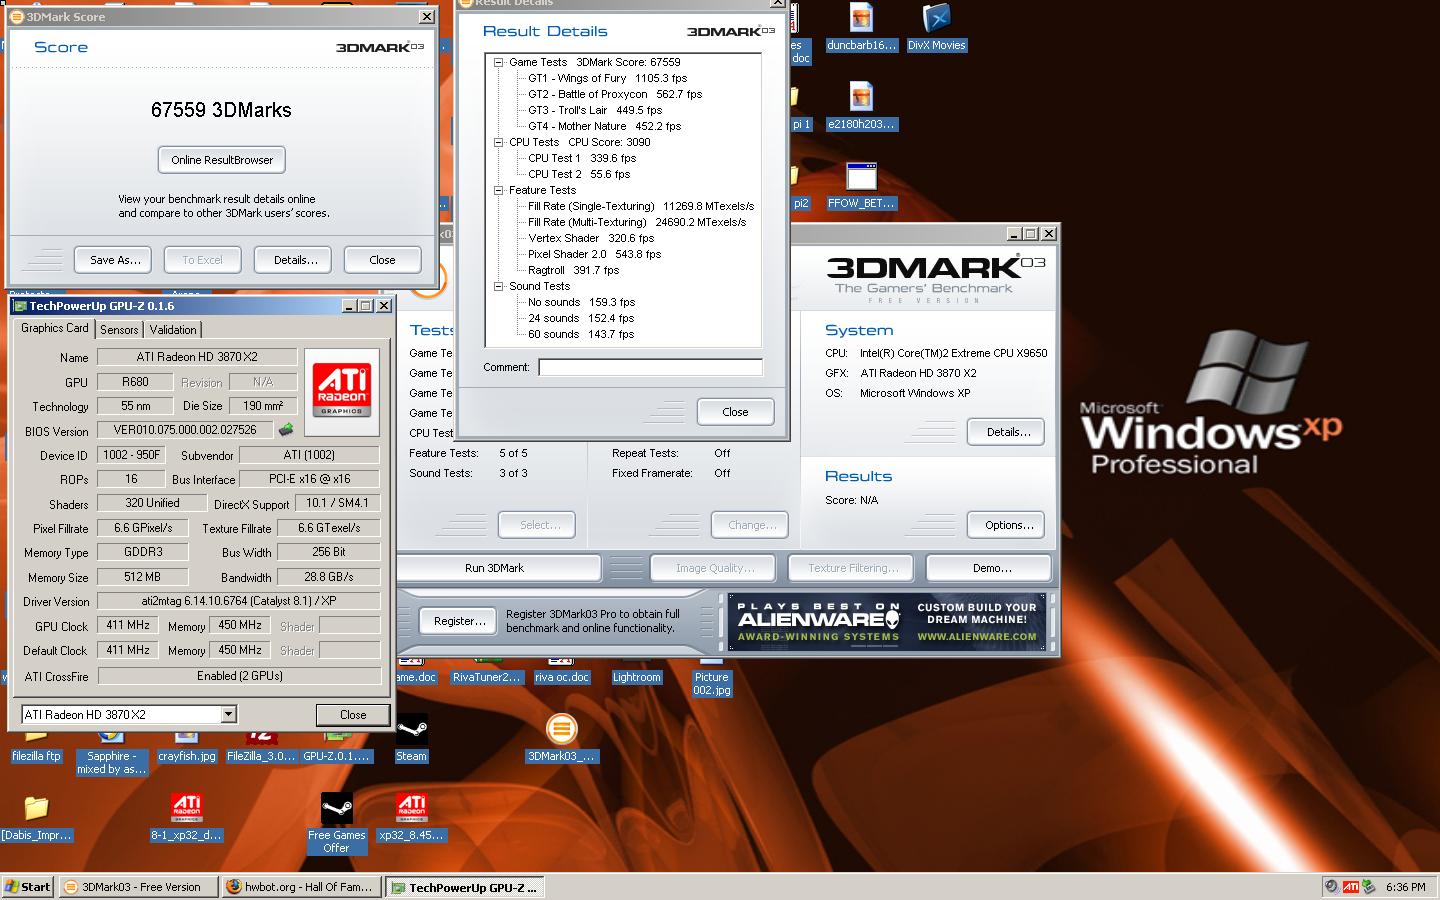The width and height of the screenshot is (1440, 900).
Task: Click the System Details button in 3DMark03
Action: [x=1006, y=432]
